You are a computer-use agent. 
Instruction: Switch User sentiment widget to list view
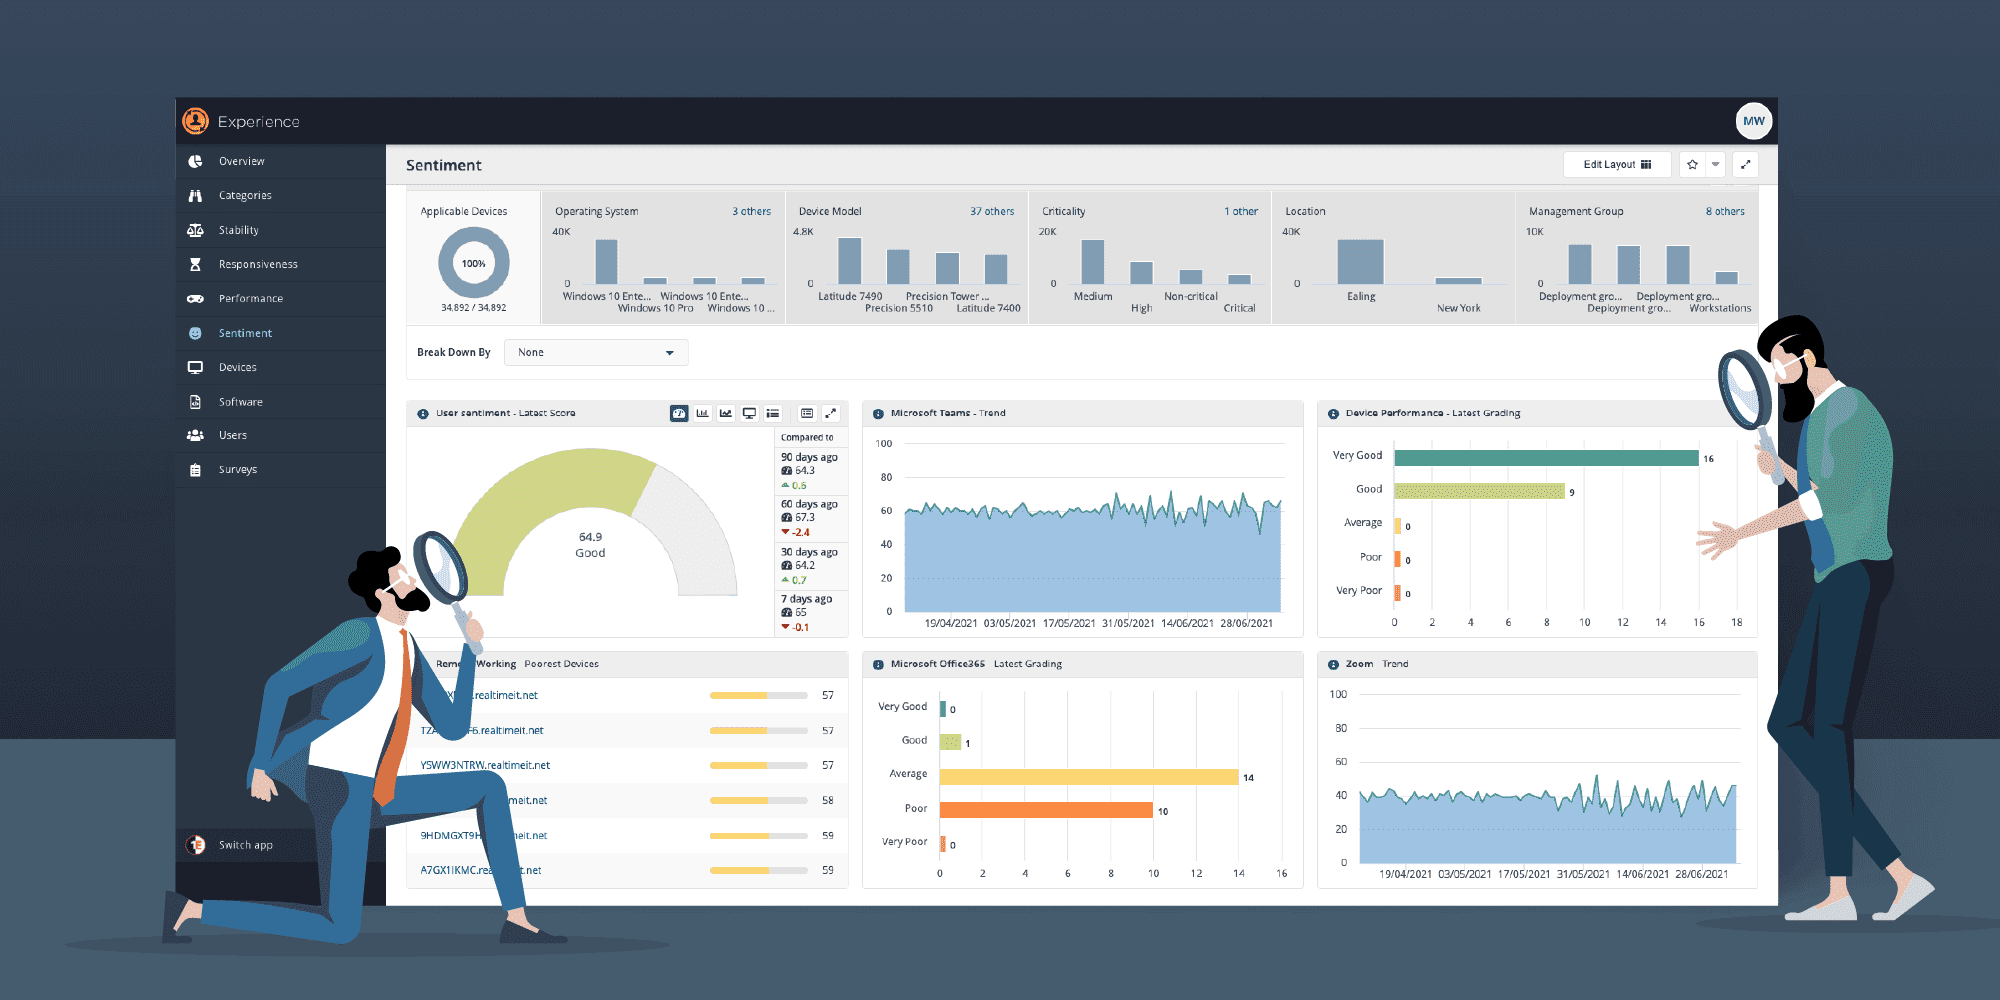tap(773, 413)
